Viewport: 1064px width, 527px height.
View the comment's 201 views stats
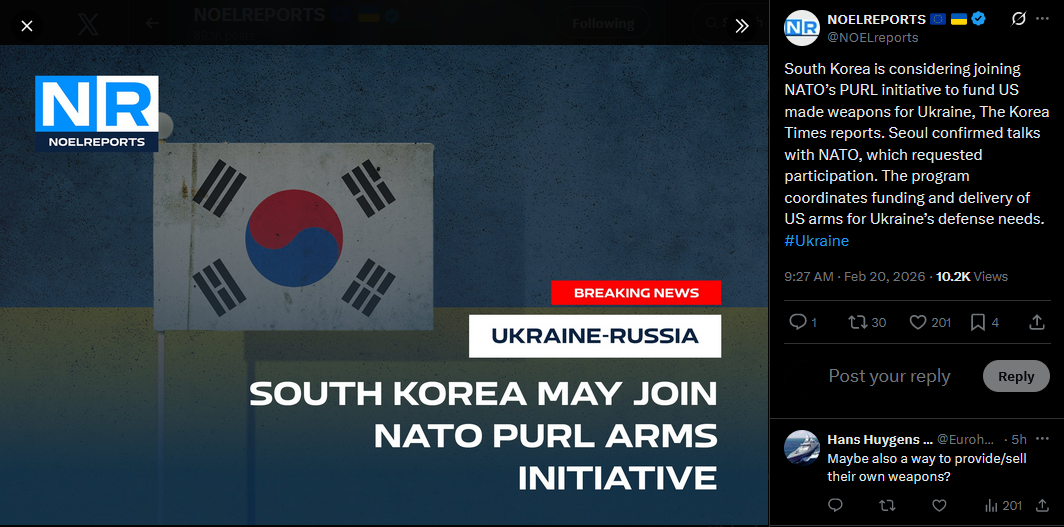tap(1003, 505)
